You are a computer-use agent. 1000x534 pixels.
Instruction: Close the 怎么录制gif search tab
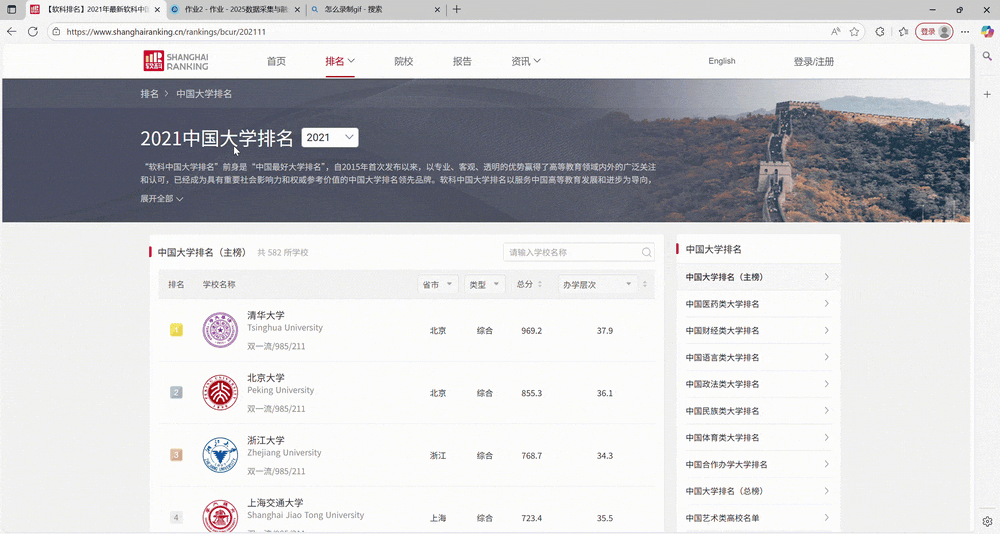pos(437,10)
